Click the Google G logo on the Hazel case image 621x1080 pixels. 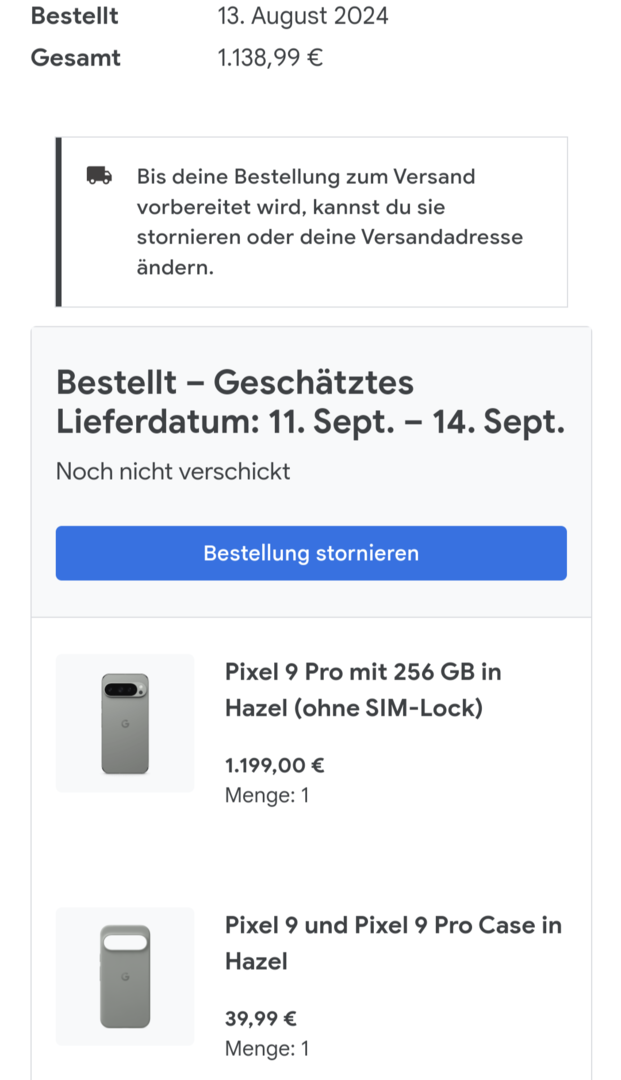tap(125, 976)
